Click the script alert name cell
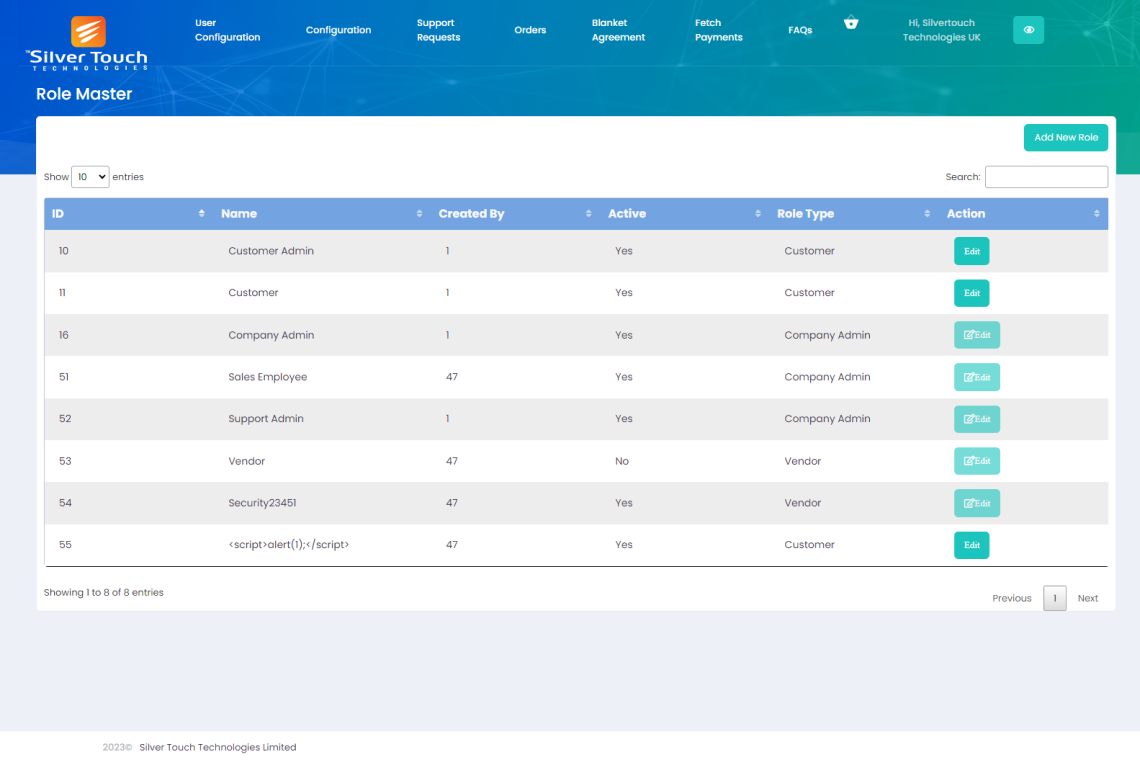This screenshot has width=1140, height=760. click(289, 544)
